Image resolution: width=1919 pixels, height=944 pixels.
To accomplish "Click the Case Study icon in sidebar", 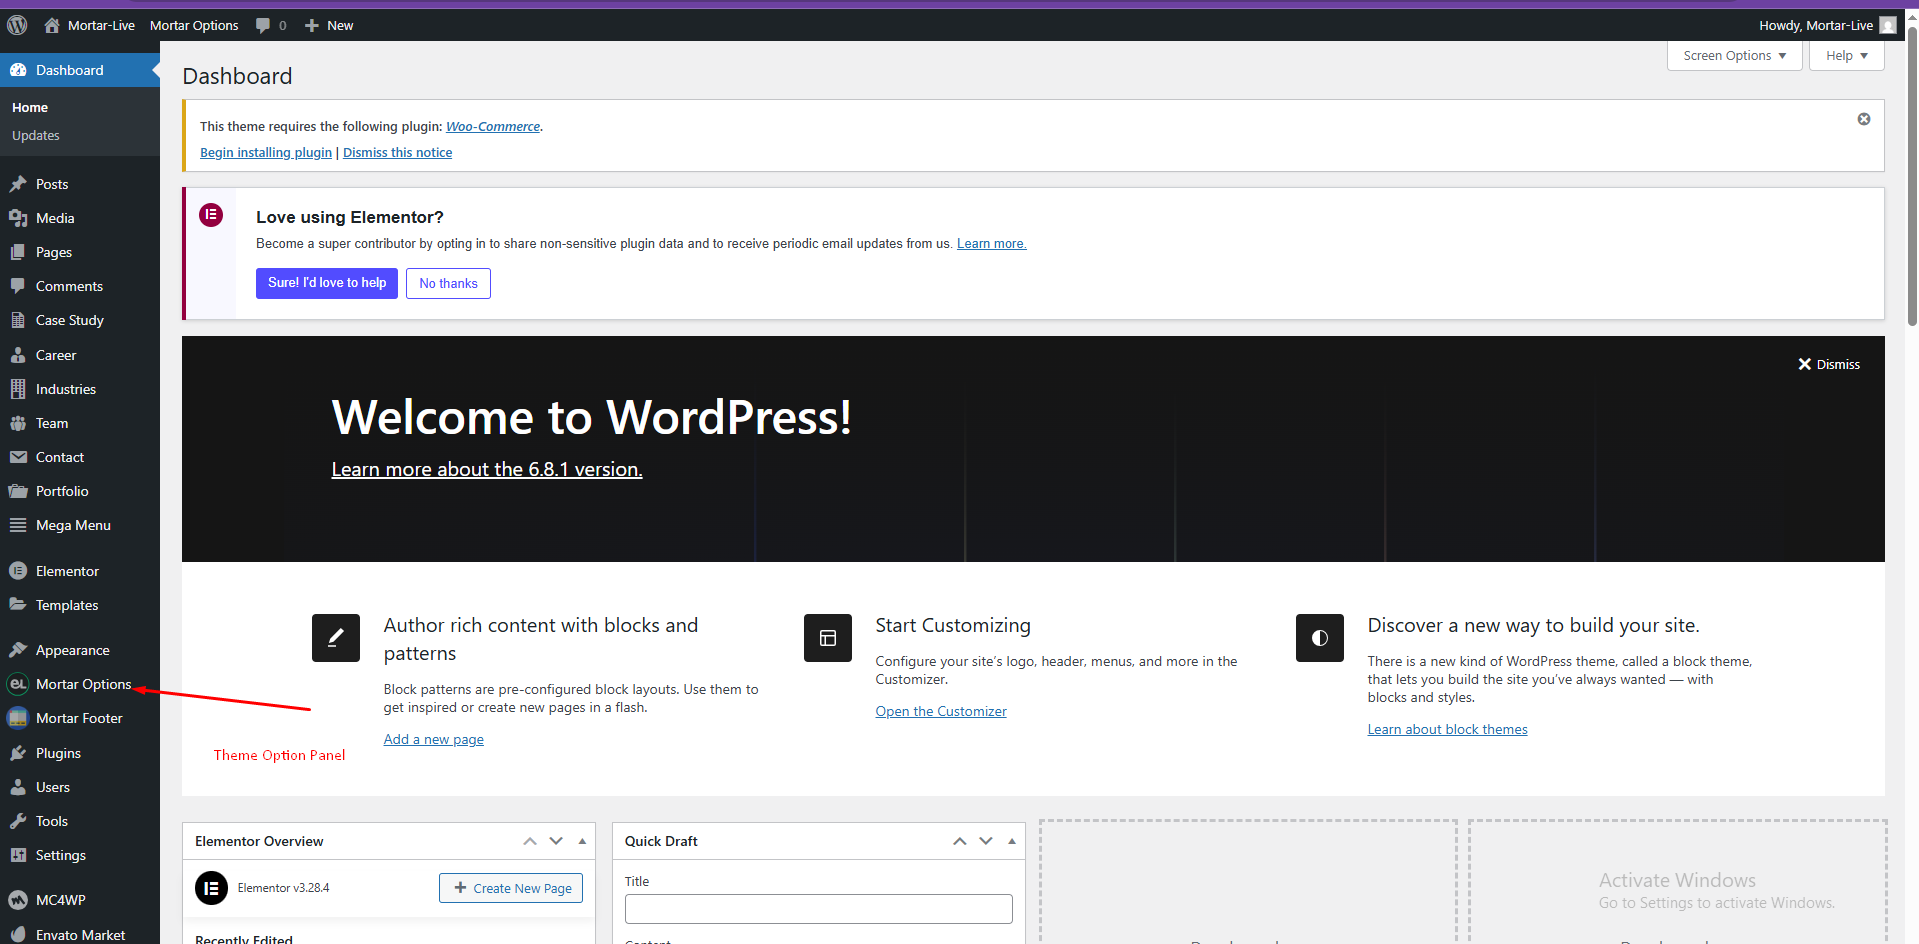I will [x=18, y=320].
